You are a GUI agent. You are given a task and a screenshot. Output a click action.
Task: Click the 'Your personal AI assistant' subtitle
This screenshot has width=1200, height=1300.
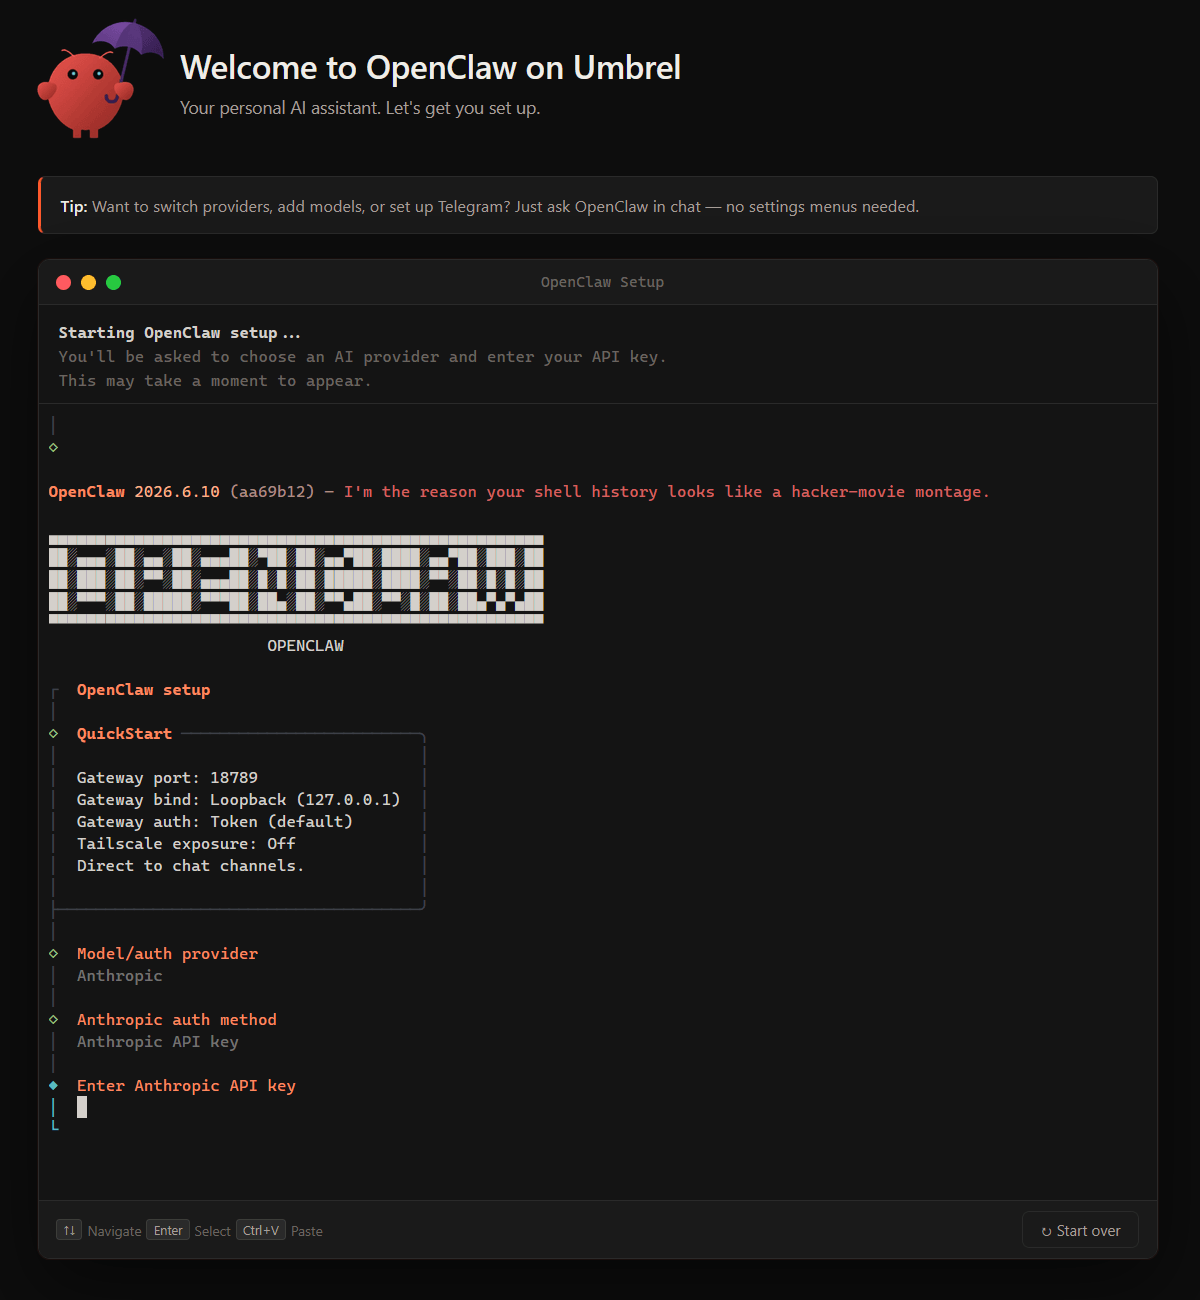360,108
